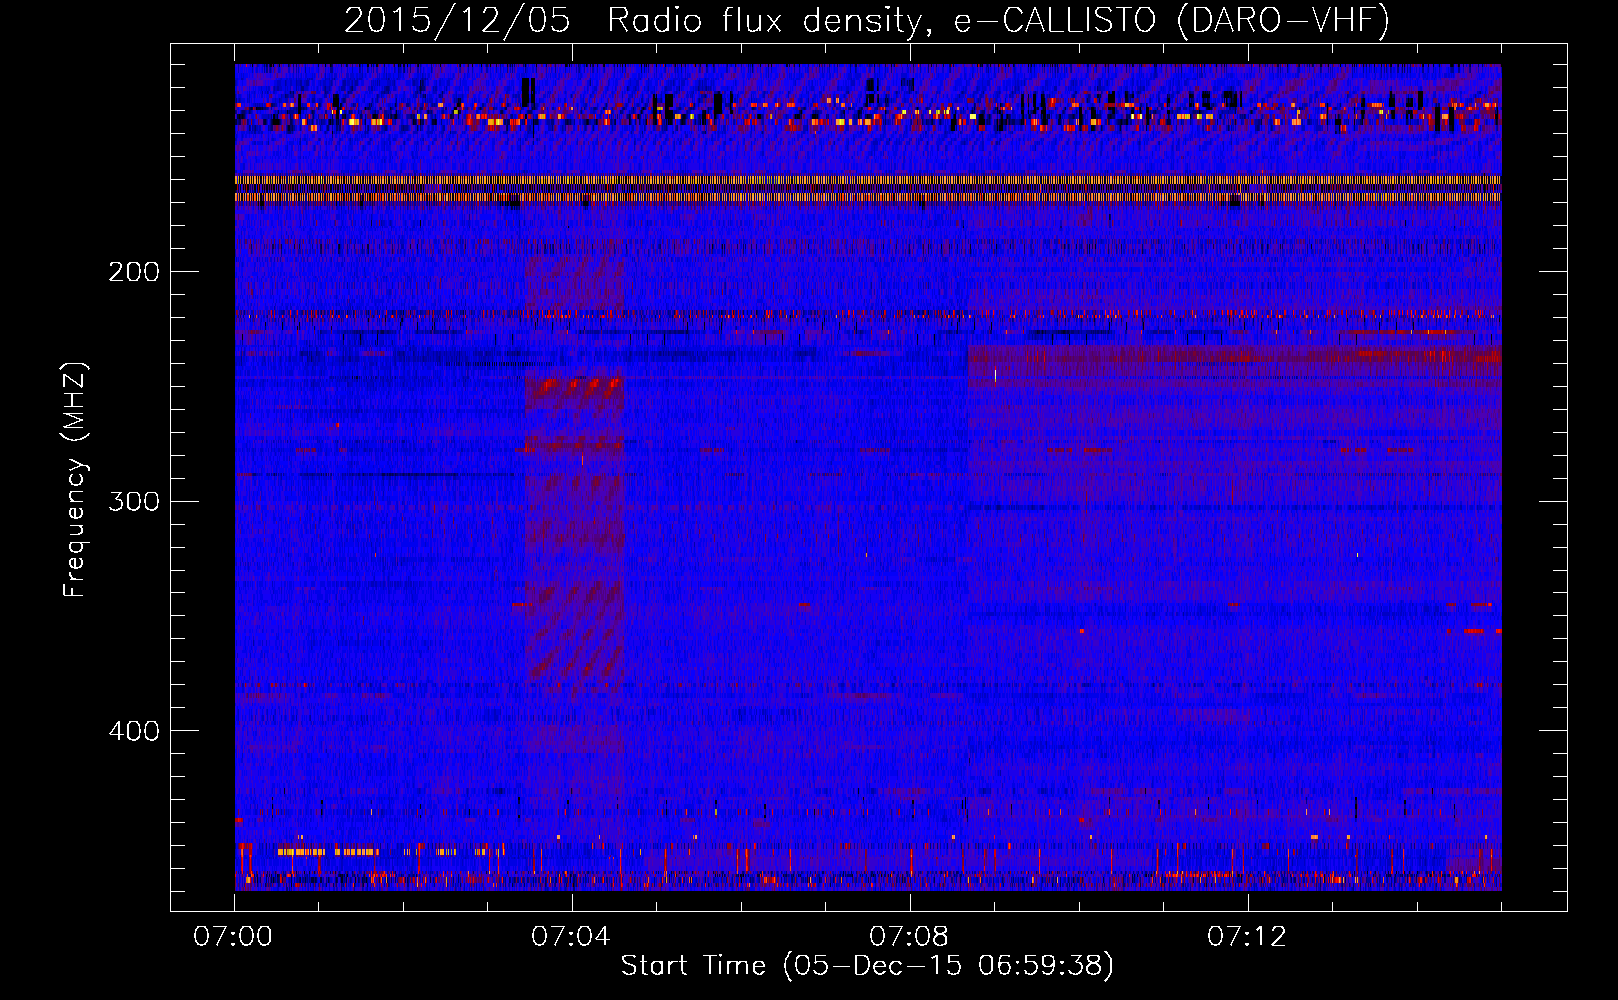Click the 400 frequency tick label
Viewport: 1618px width, 1000px height.
[134, 731]
